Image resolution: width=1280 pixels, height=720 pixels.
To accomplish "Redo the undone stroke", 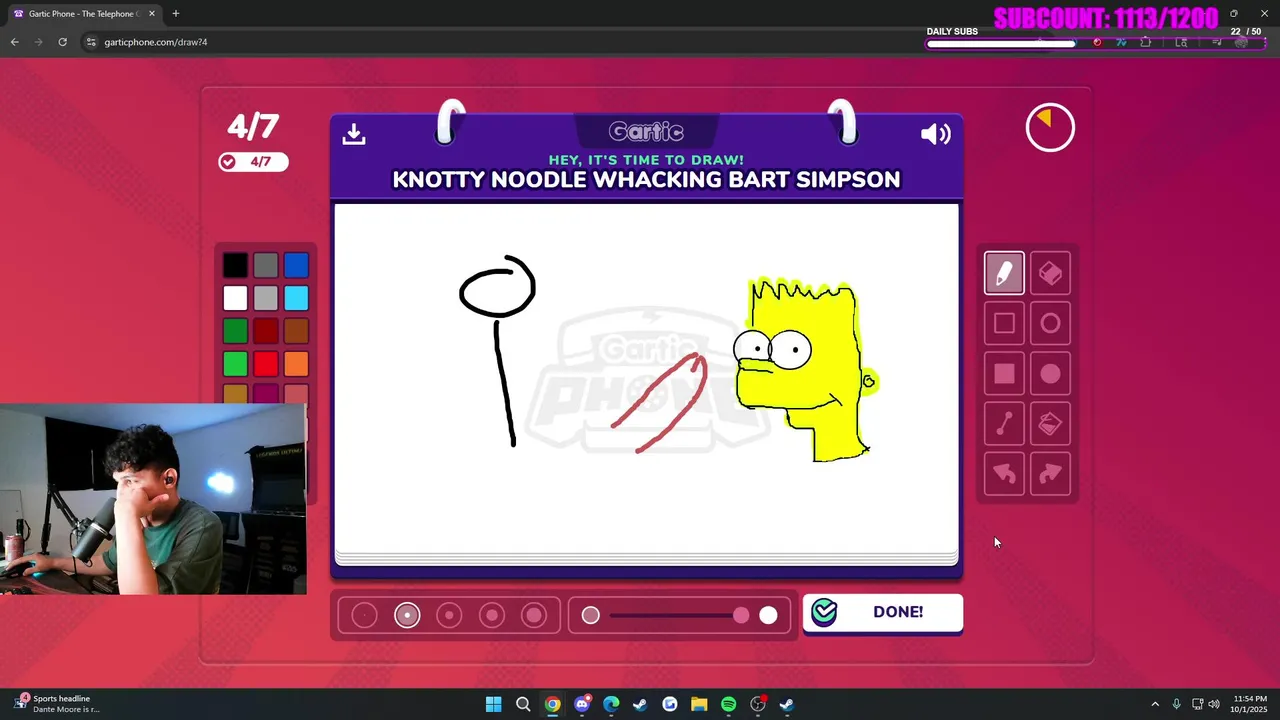I will (x=1050, y=474).
